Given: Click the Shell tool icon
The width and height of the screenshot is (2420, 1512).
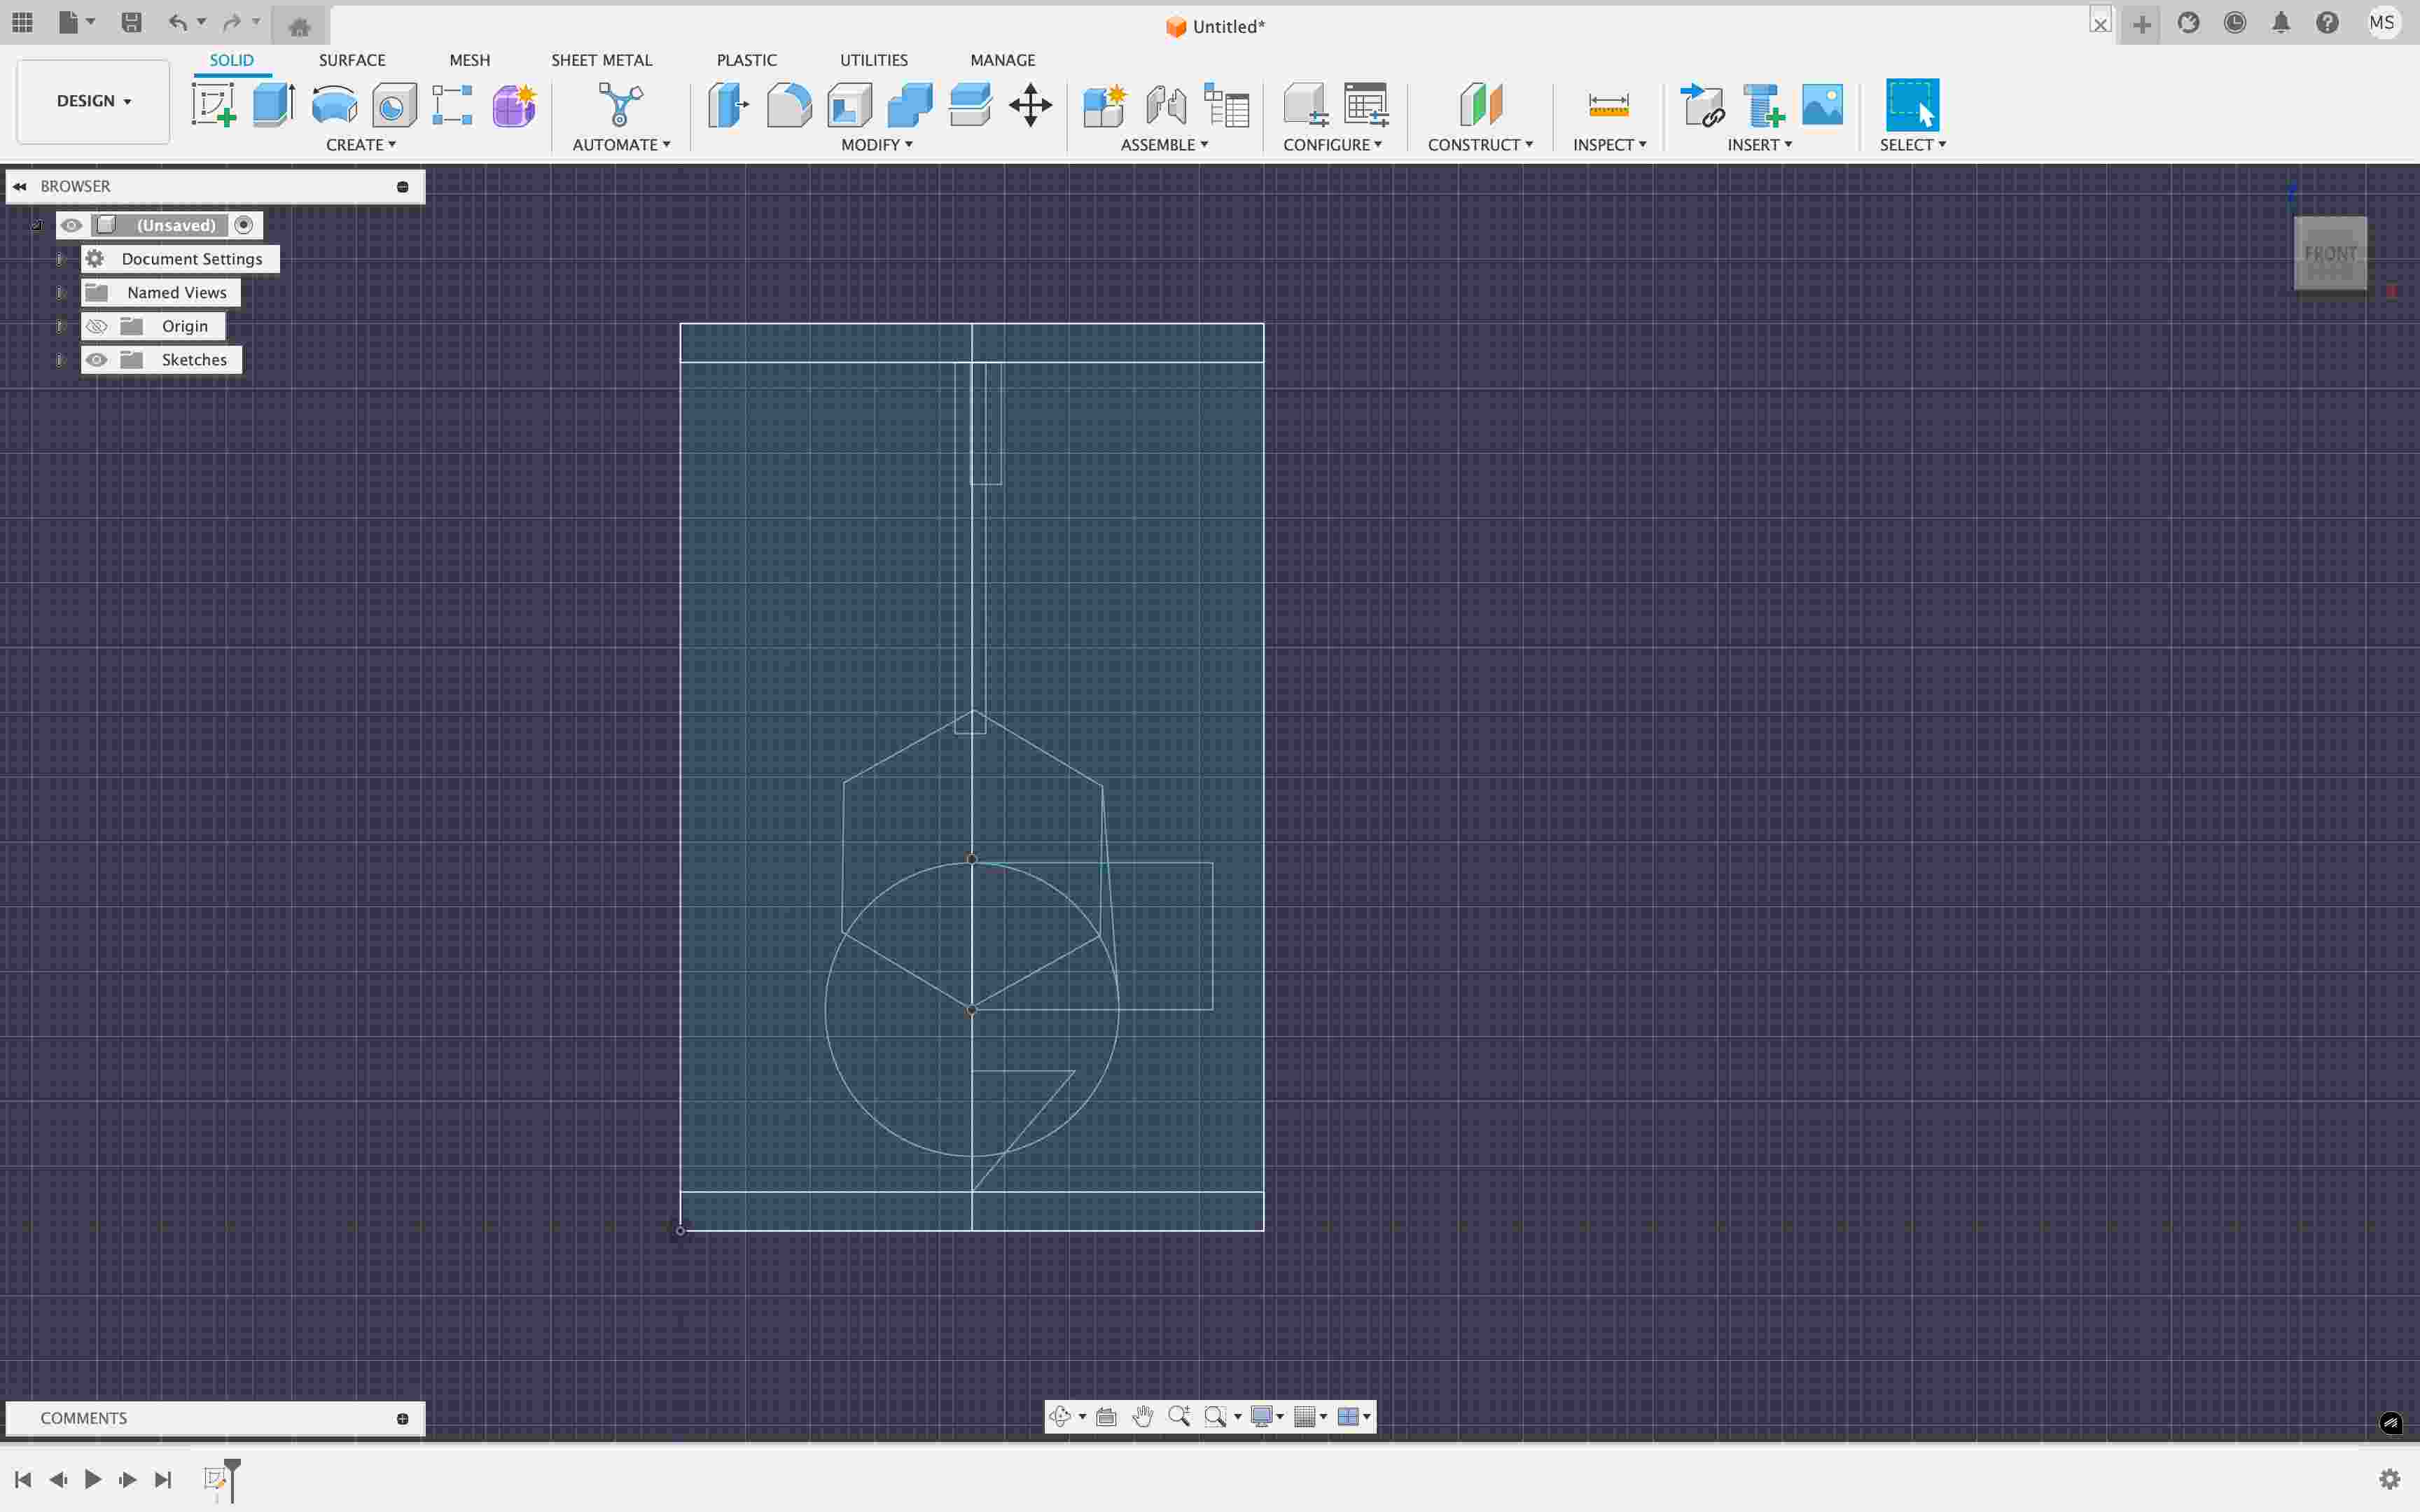Looking at the screenshot, I should tap(849, 104).
